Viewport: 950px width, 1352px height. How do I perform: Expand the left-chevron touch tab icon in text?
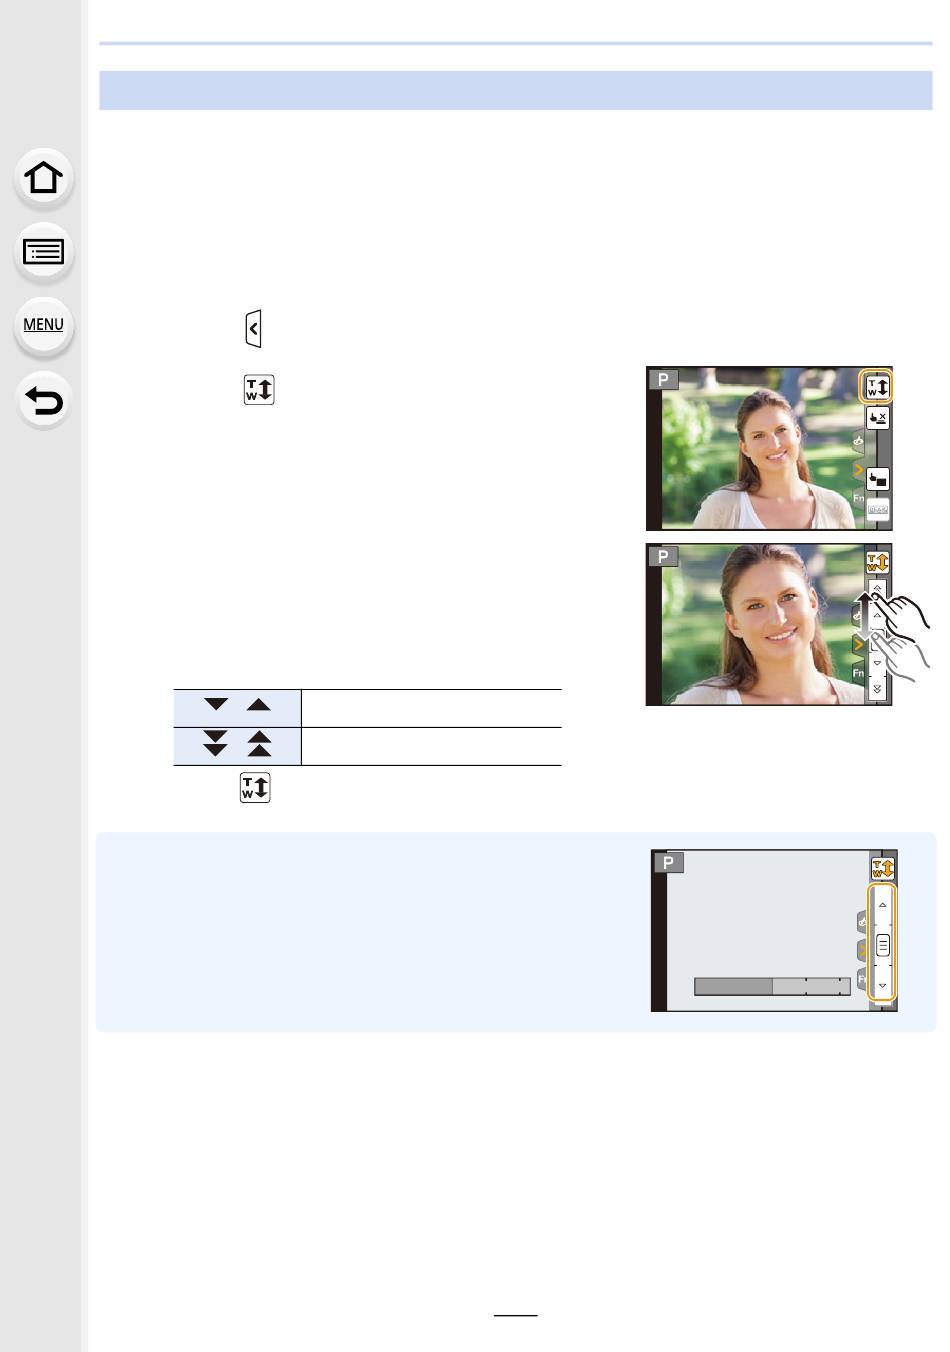pos(253,328)
